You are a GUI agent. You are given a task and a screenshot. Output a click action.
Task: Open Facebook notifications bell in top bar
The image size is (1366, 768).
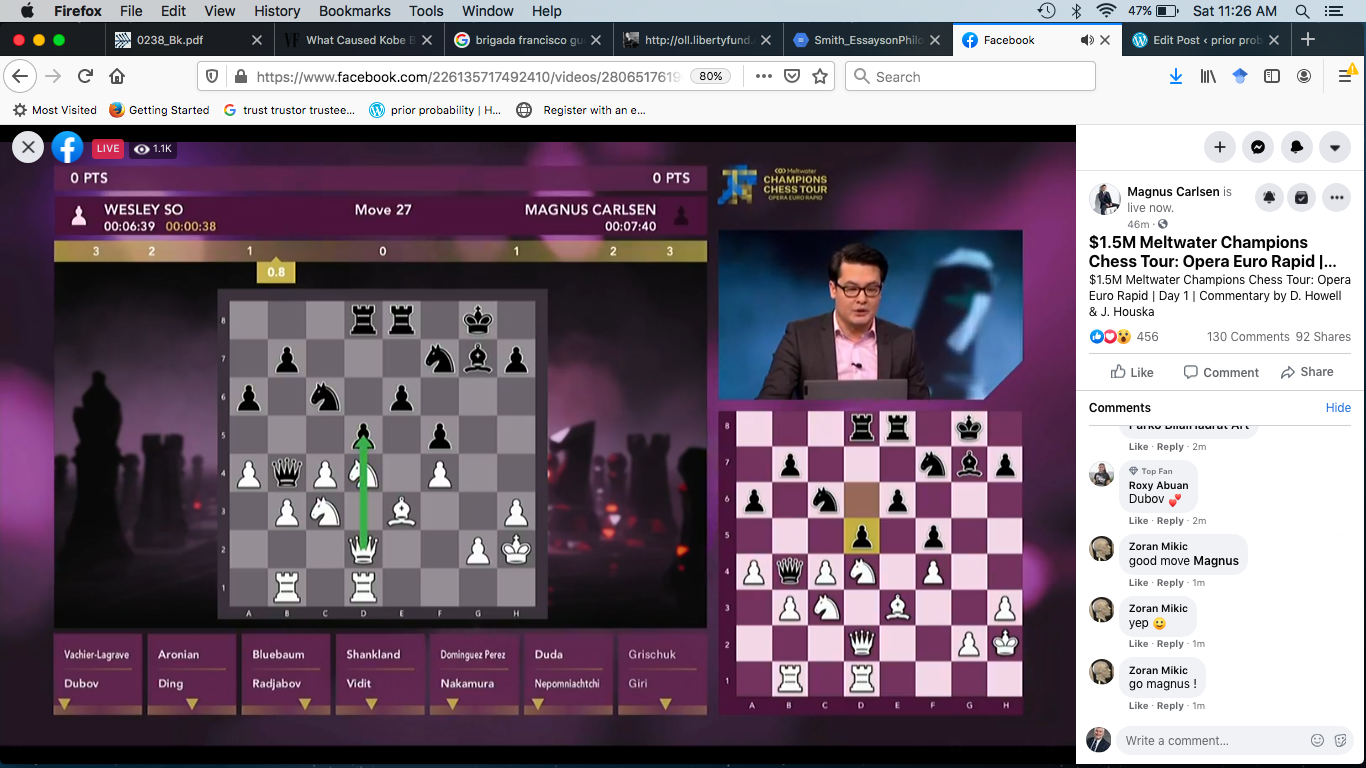click(x=1297, y=147)
